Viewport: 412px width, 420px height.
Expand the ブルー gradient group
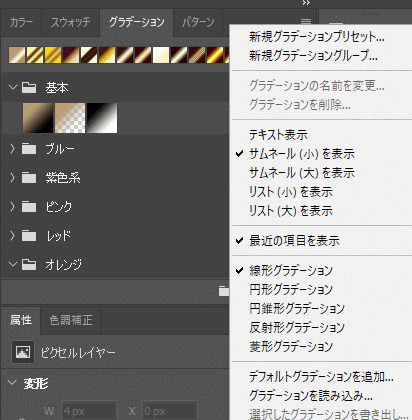click(x=13, y=149)
